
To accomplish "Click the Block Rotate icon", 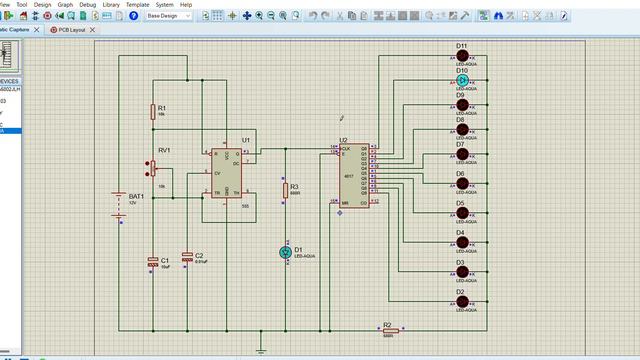I will click(x=402, y=16).
